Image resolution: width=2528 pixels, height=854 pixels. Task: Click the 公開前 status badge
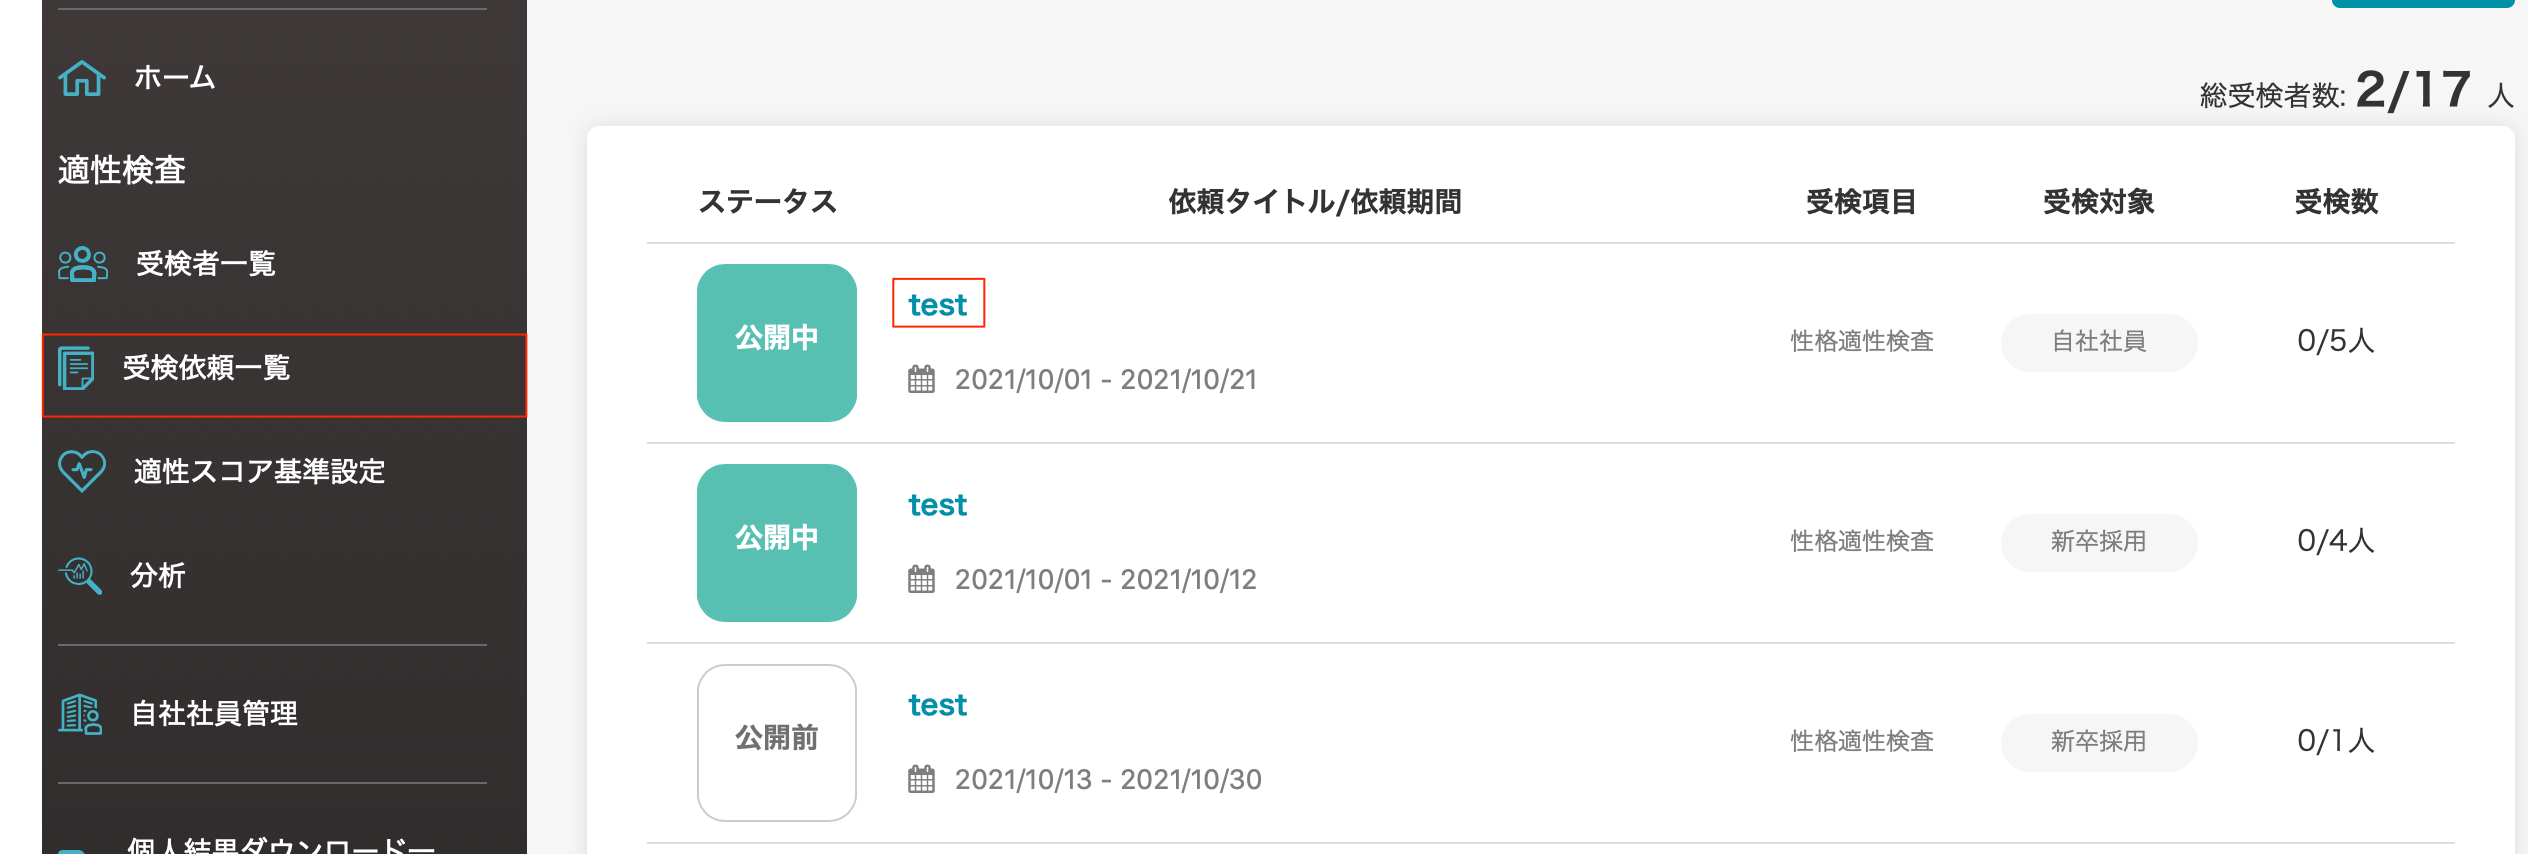pyautogui.click(x=777, y=742)
